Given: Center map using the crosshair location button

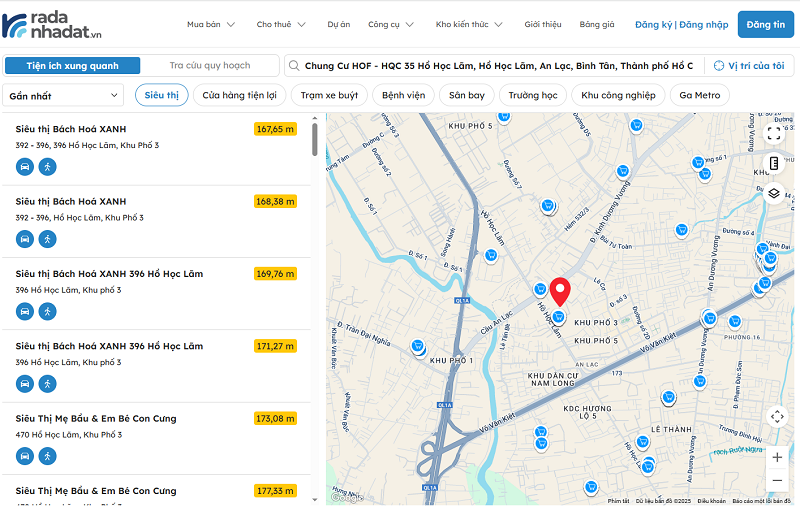Looking at the screenshot, I should tap(777, 417).
